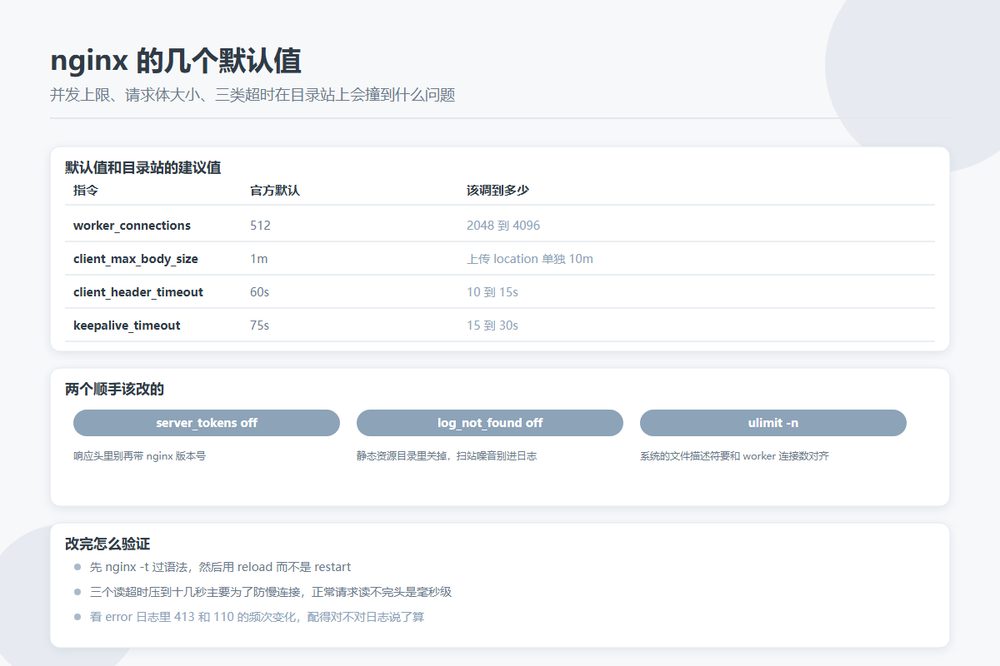Click the caption about 文件描述符 and worker

tap(735, 456)
